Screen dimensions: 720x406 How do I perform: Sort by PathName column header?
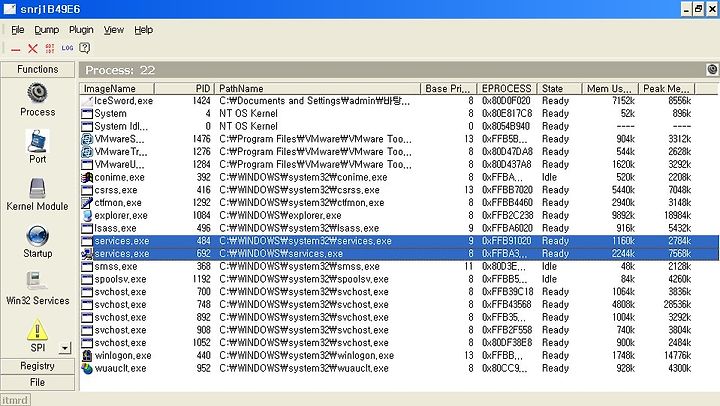(317, 89)
